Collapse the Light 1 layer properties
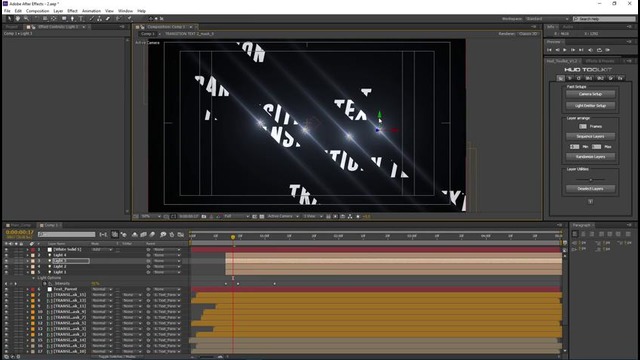 28,272
